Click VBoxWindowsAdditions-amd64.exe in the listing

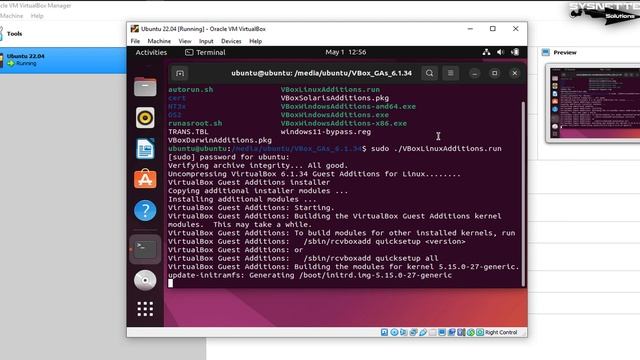[x=348, y=106]
